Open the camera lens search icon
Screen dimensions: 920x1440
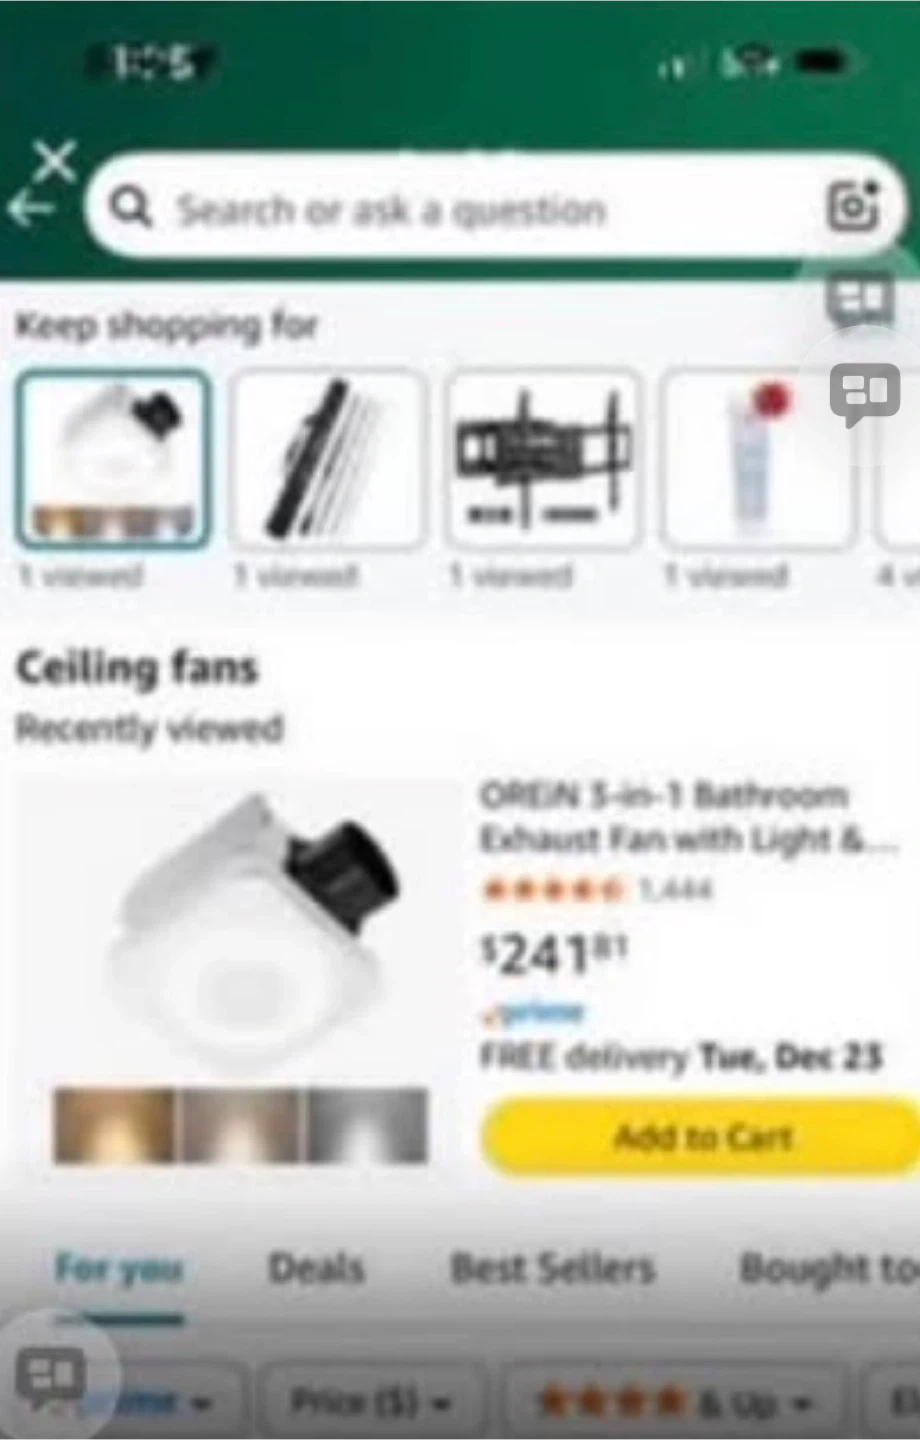coord(853,206)
